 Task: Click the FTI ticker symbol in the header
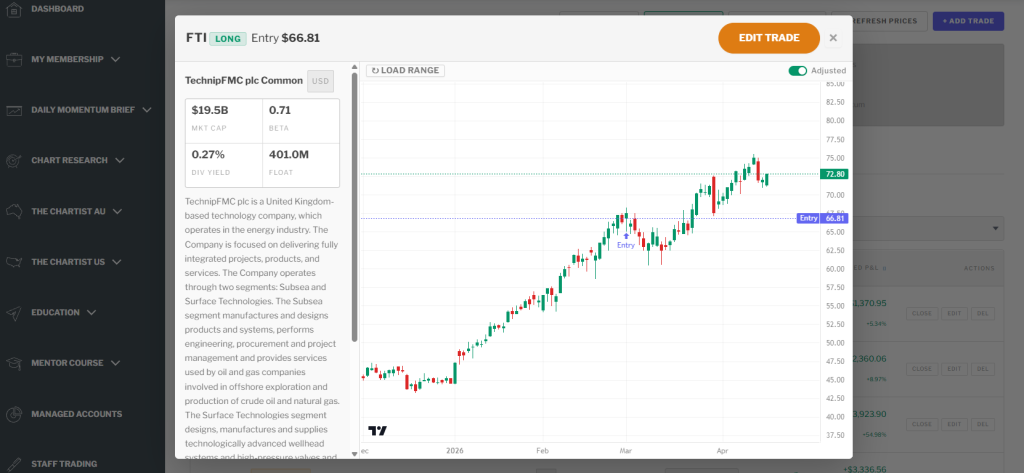pos(197,38)
